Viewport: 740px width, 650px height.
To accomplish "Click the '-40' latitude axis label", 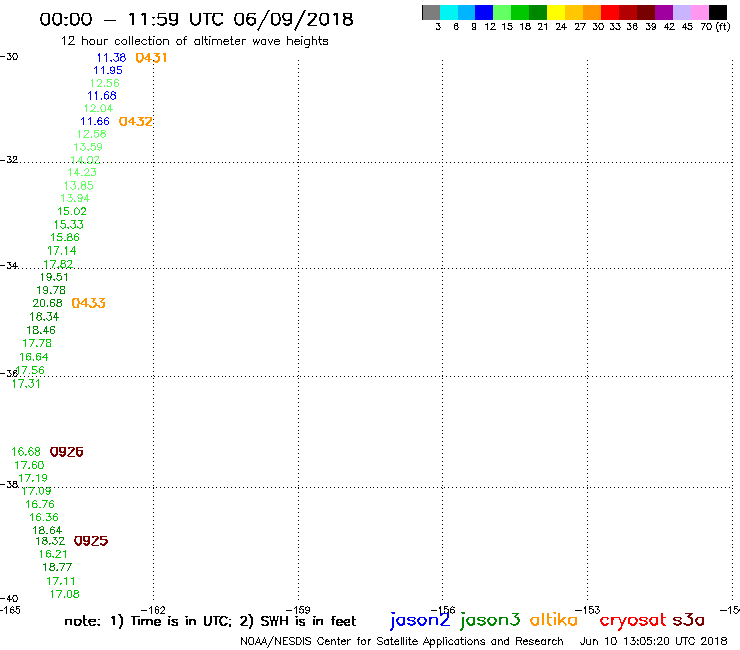I will tap(9, 599).
